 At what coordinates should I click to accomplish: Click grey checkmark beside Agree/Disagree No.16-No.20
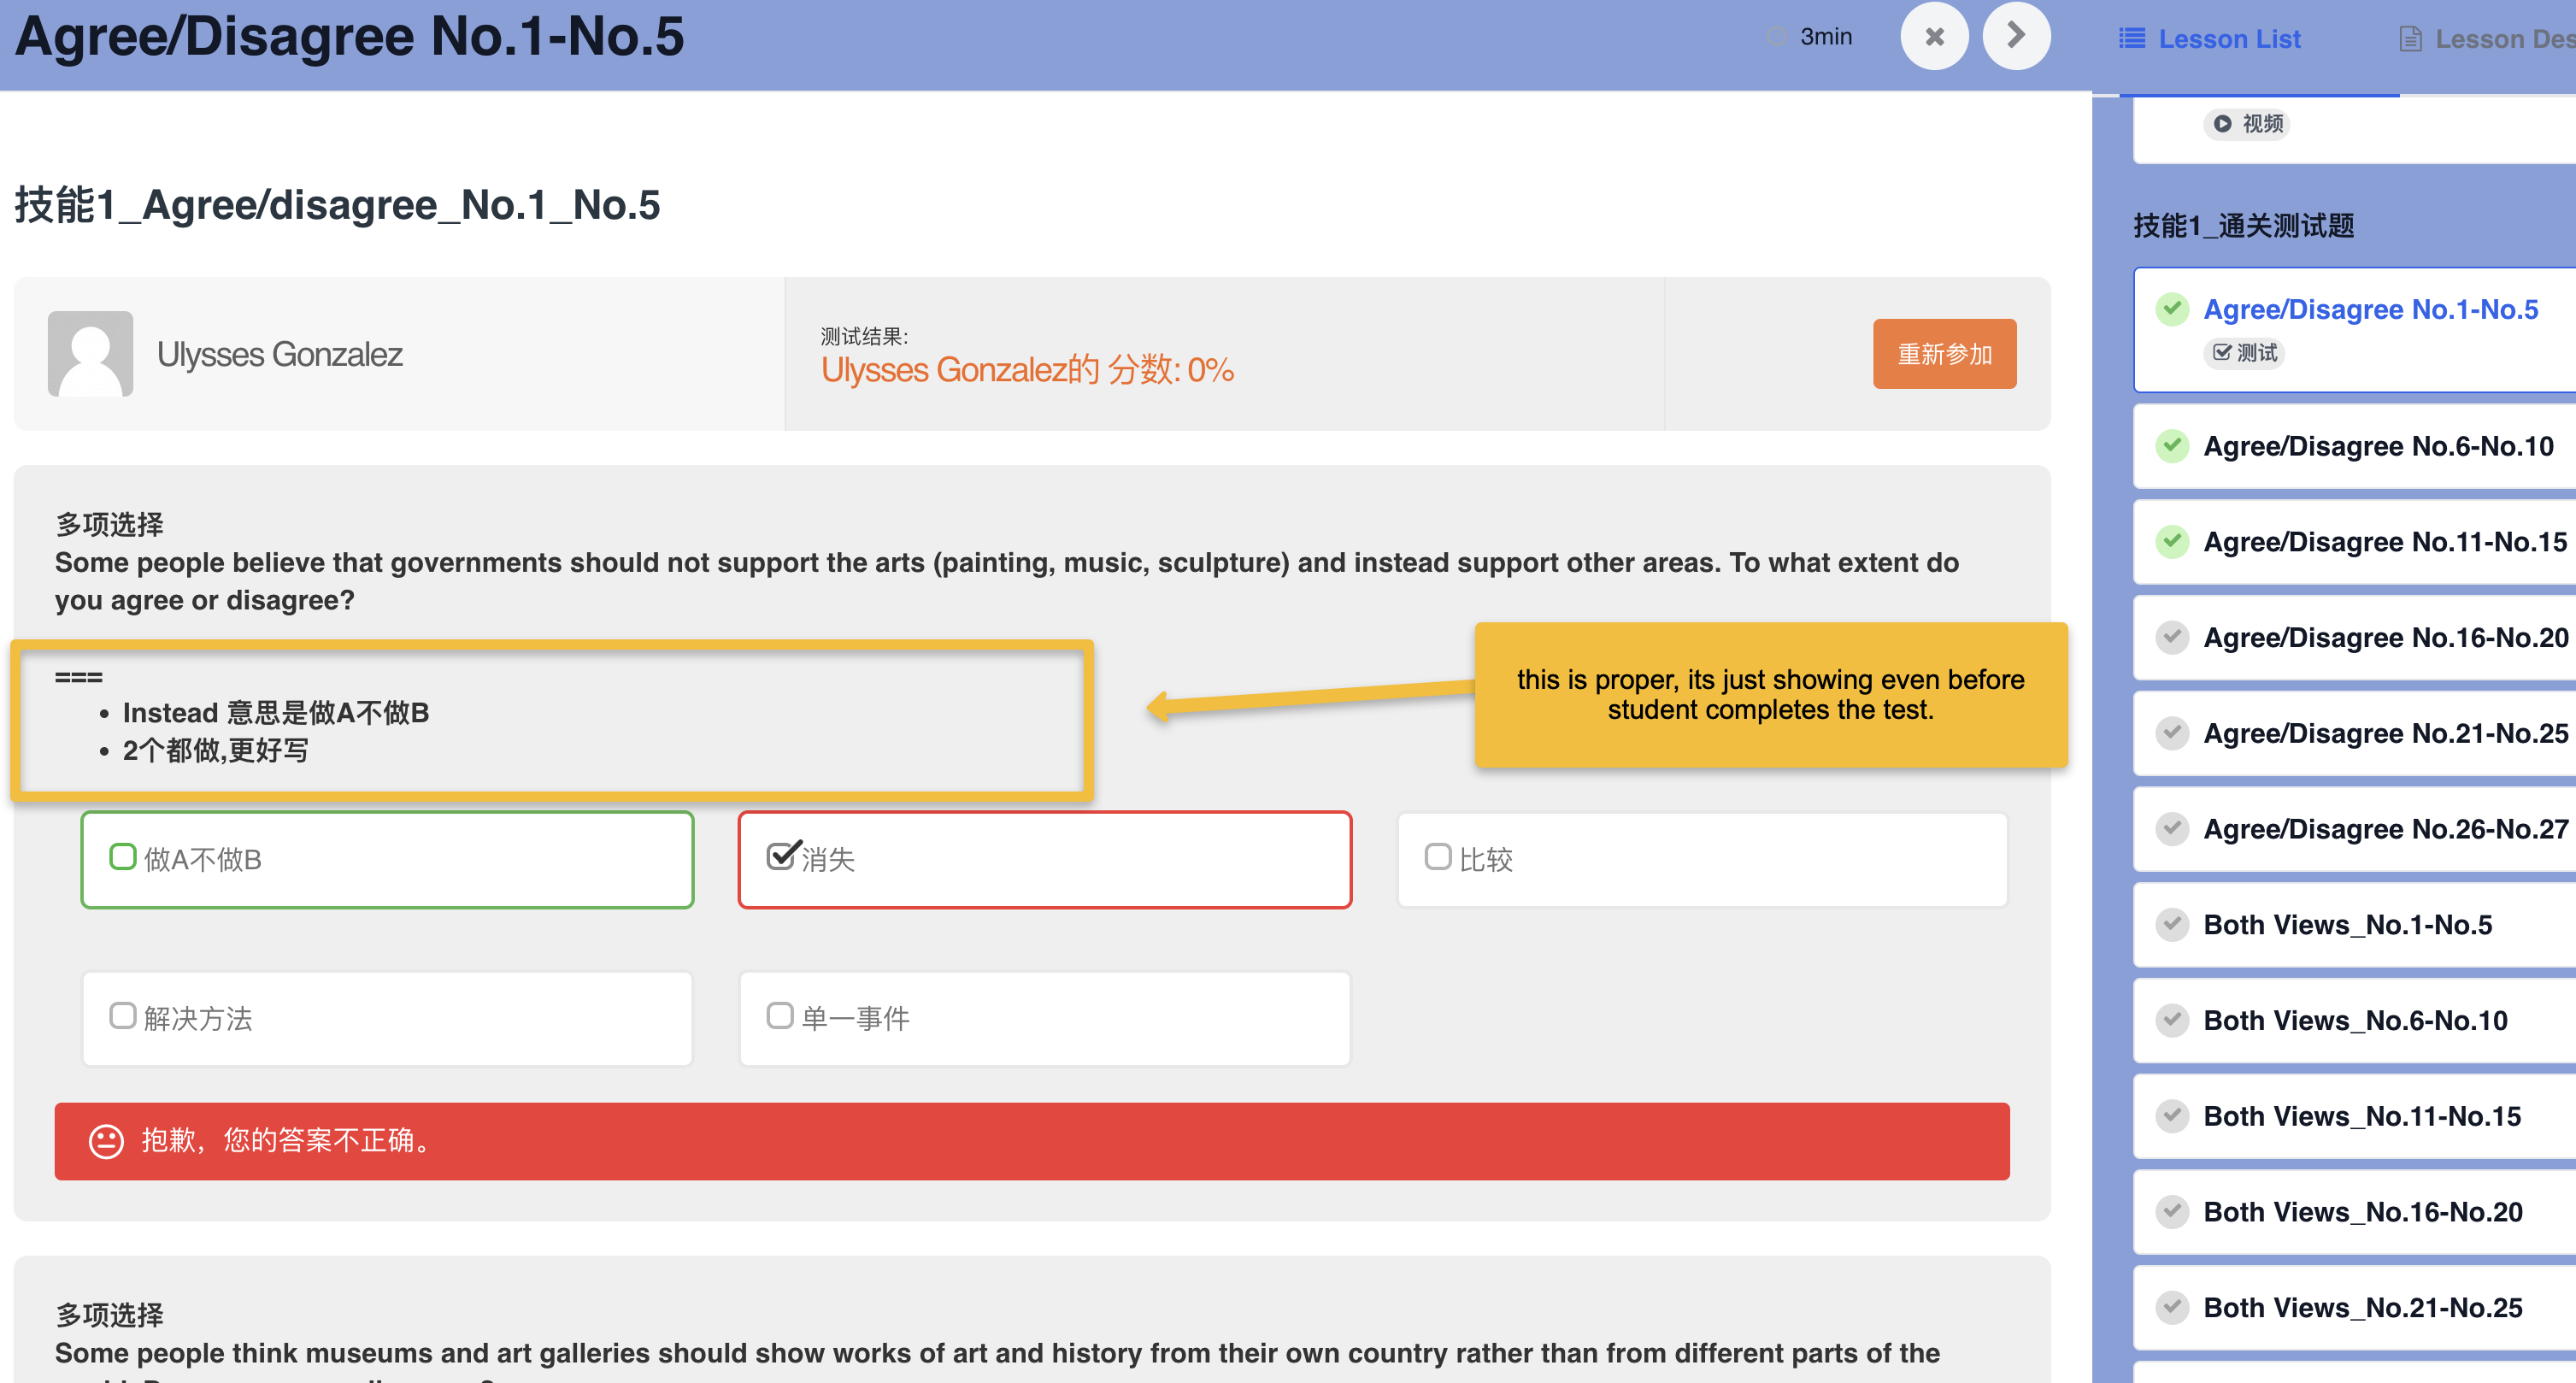pyautogui.click(x=2172, y=637)
